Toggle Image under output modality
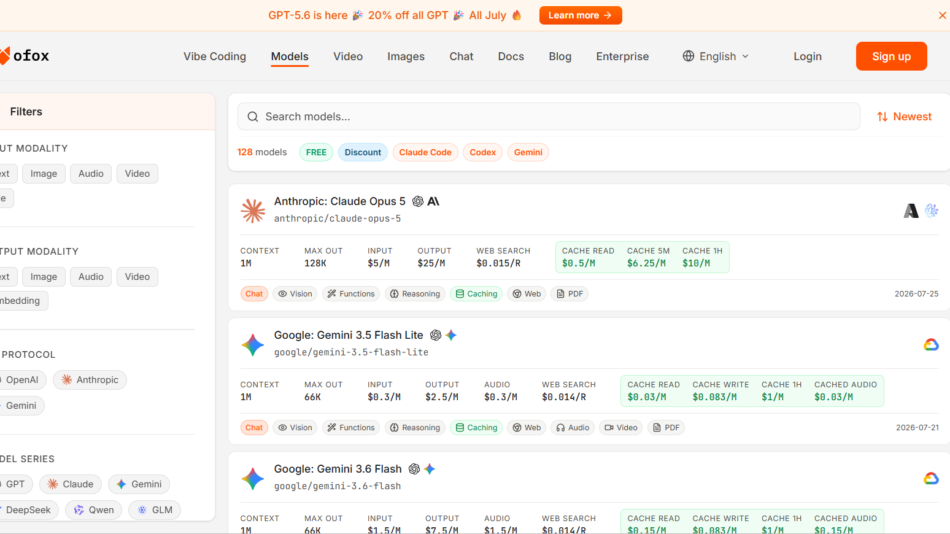The image size is (950, 534). (x=44, y=276)
